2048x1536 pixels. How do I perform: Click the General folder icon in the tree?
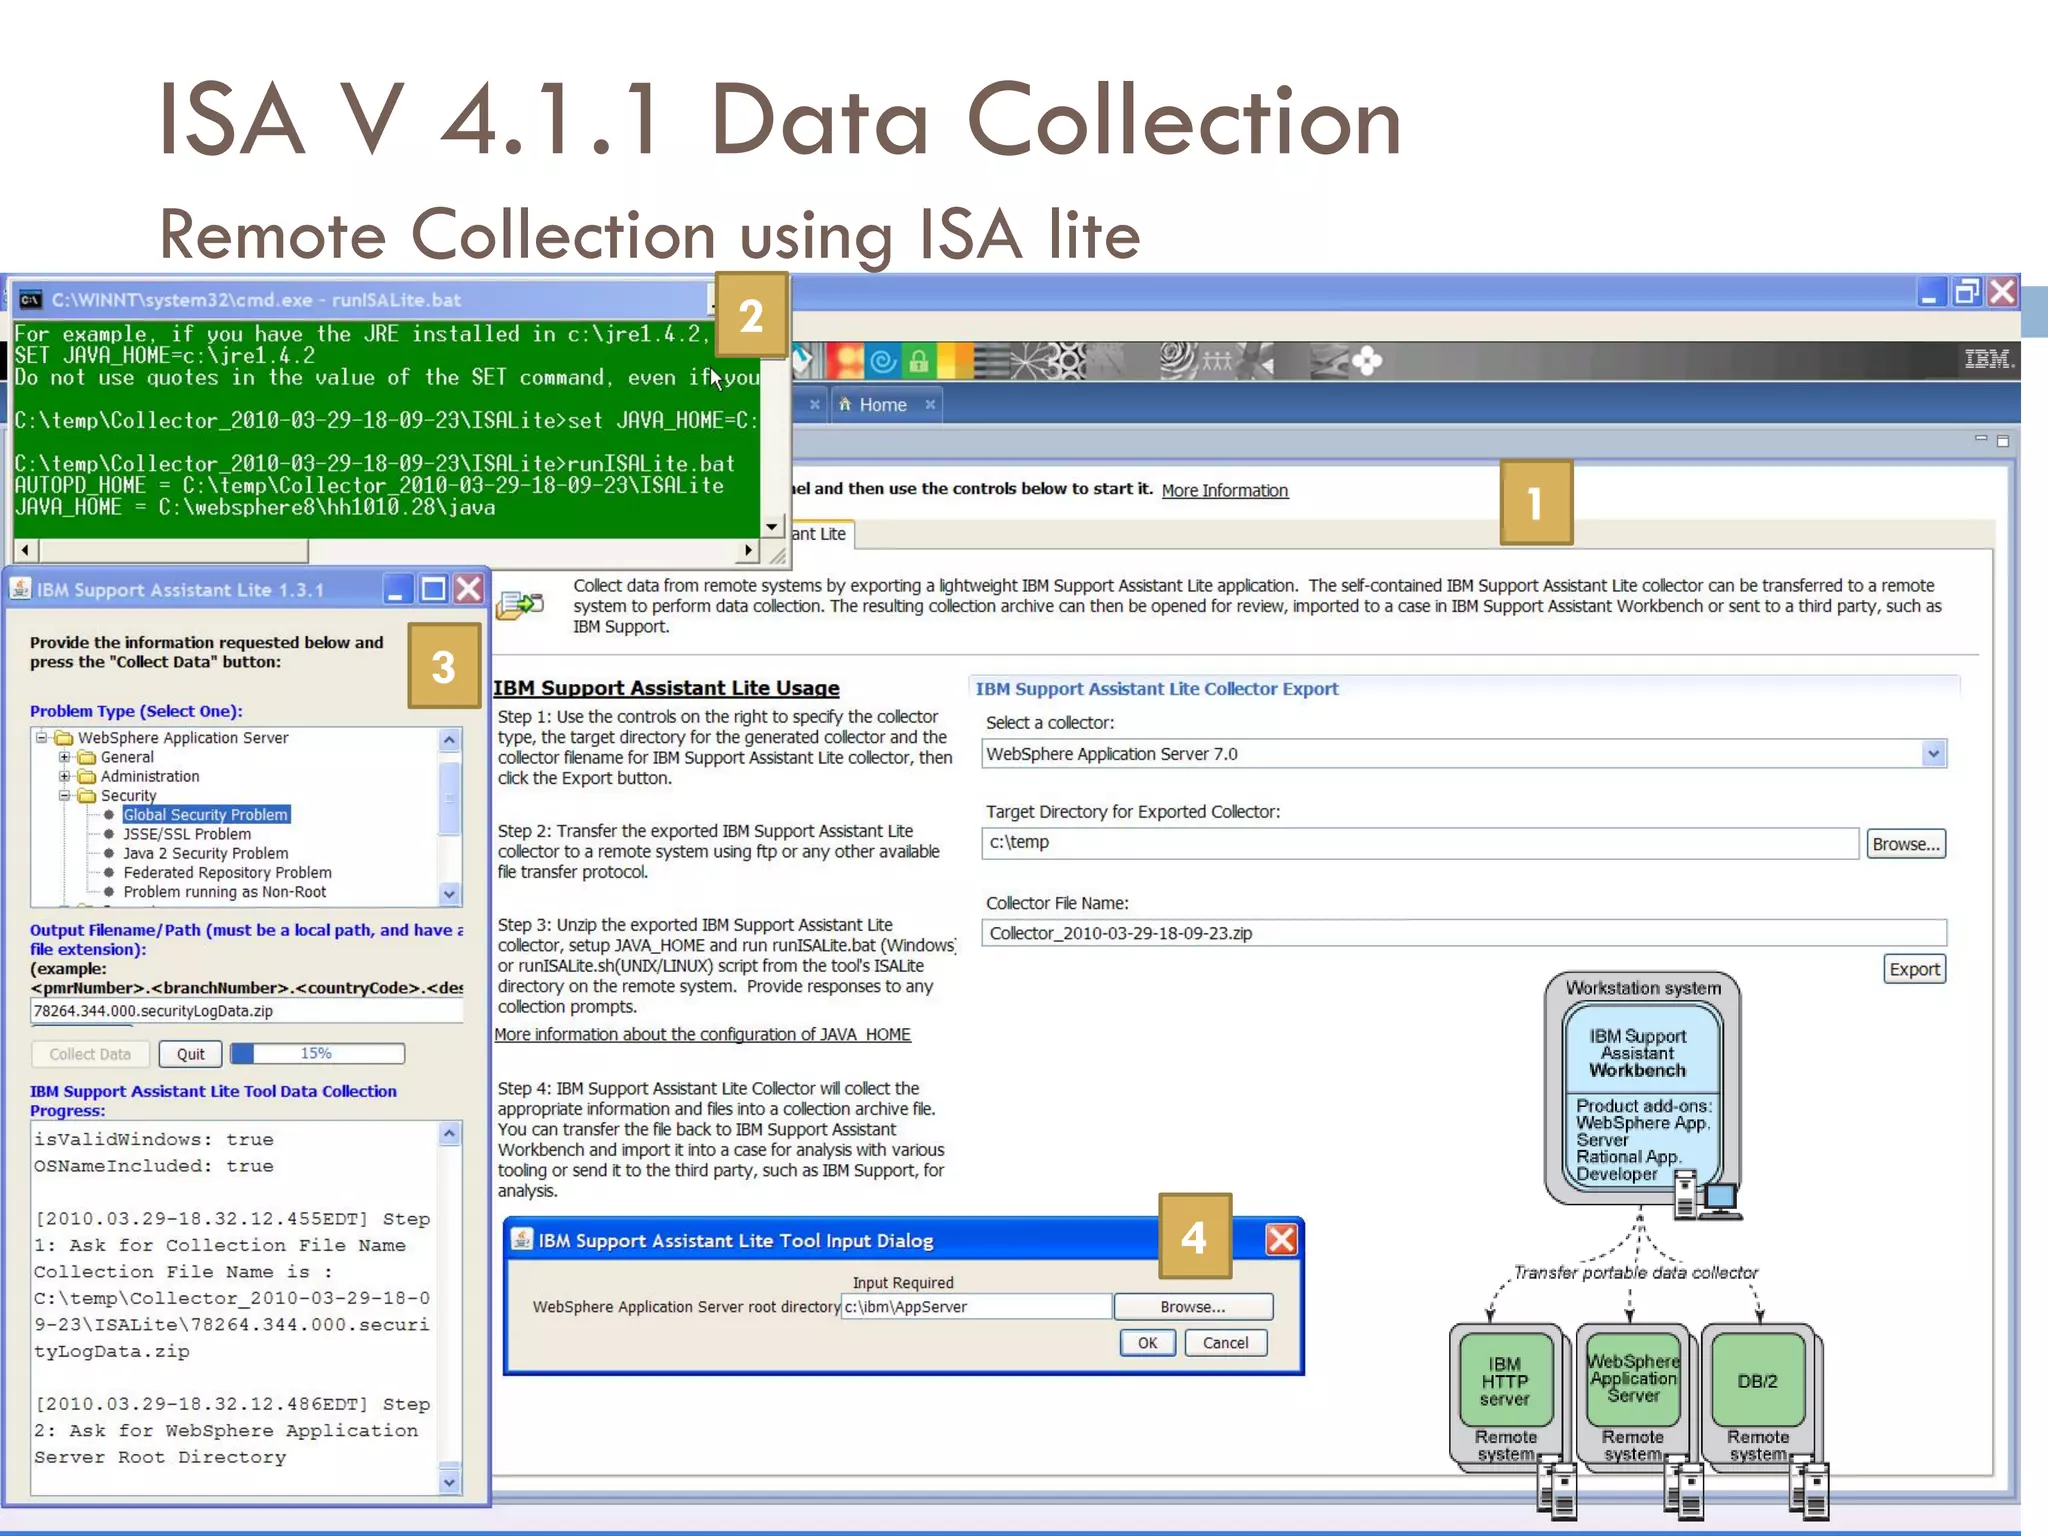coord(87,757)
